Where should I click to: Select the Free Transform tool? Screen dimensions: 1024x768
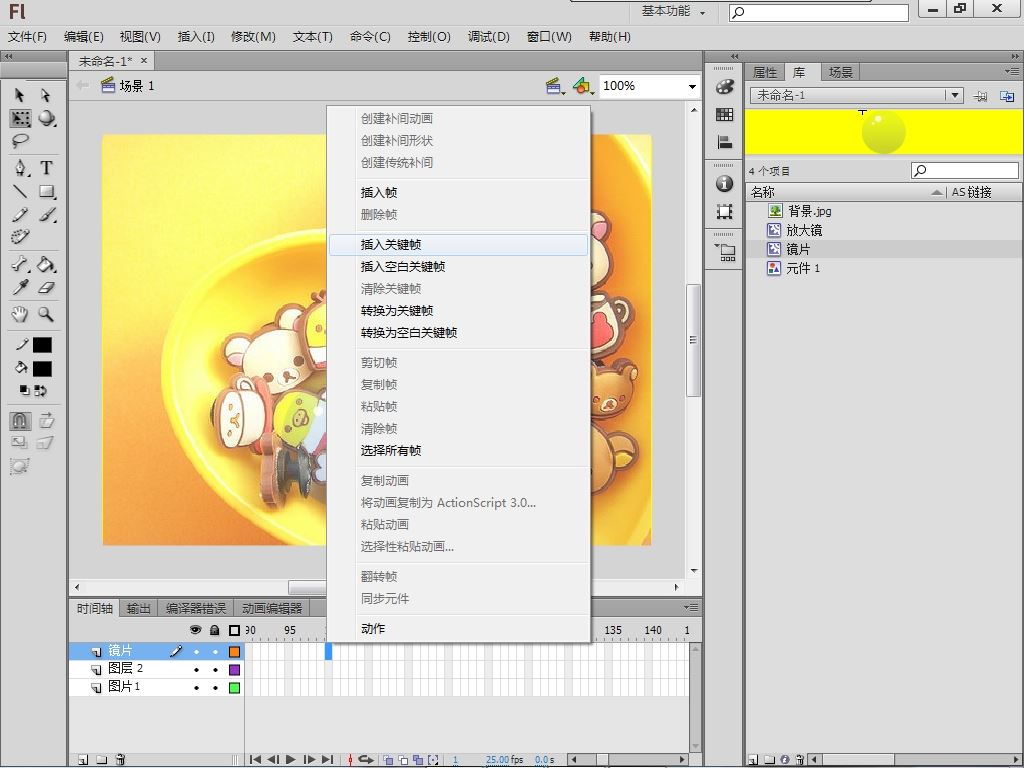20,118
